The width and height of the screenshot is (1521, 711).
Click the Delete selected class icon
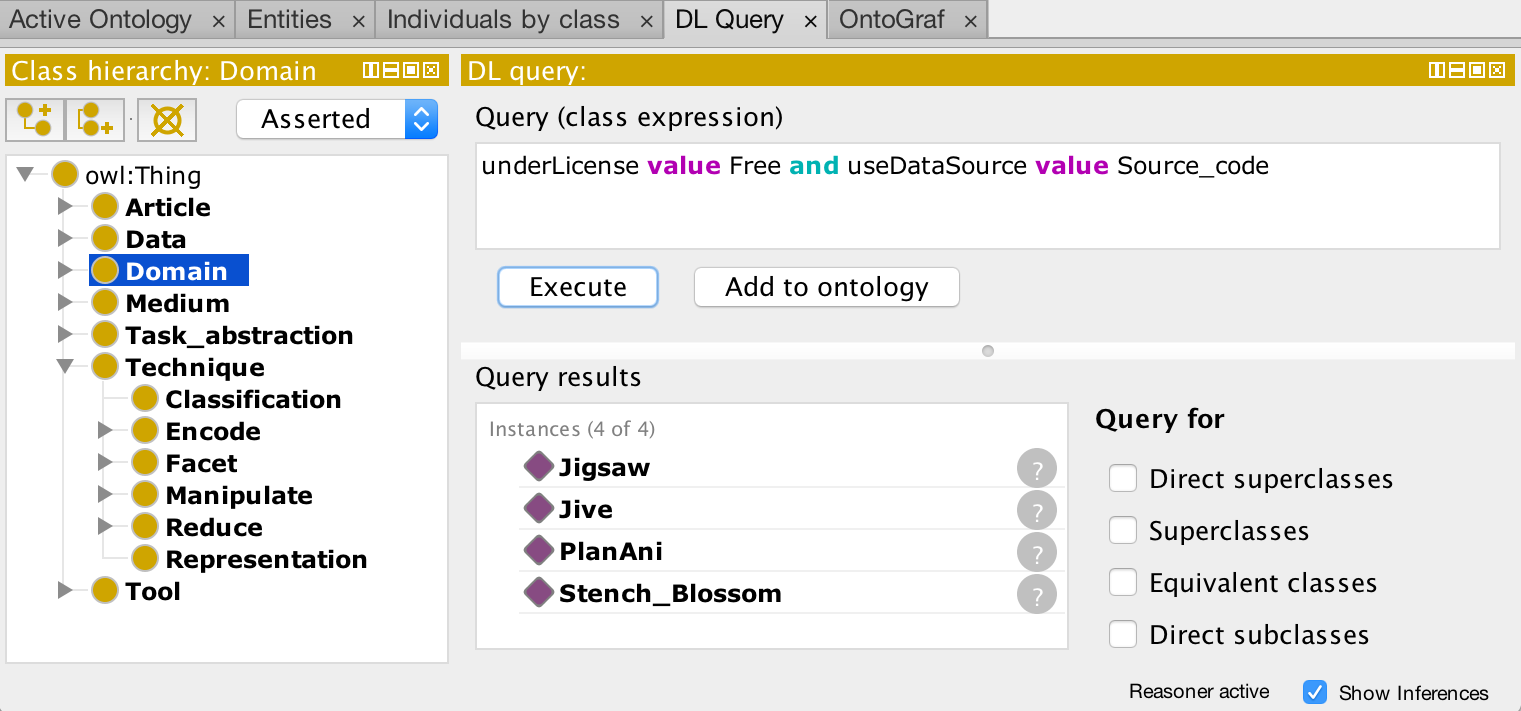point(166,120)
